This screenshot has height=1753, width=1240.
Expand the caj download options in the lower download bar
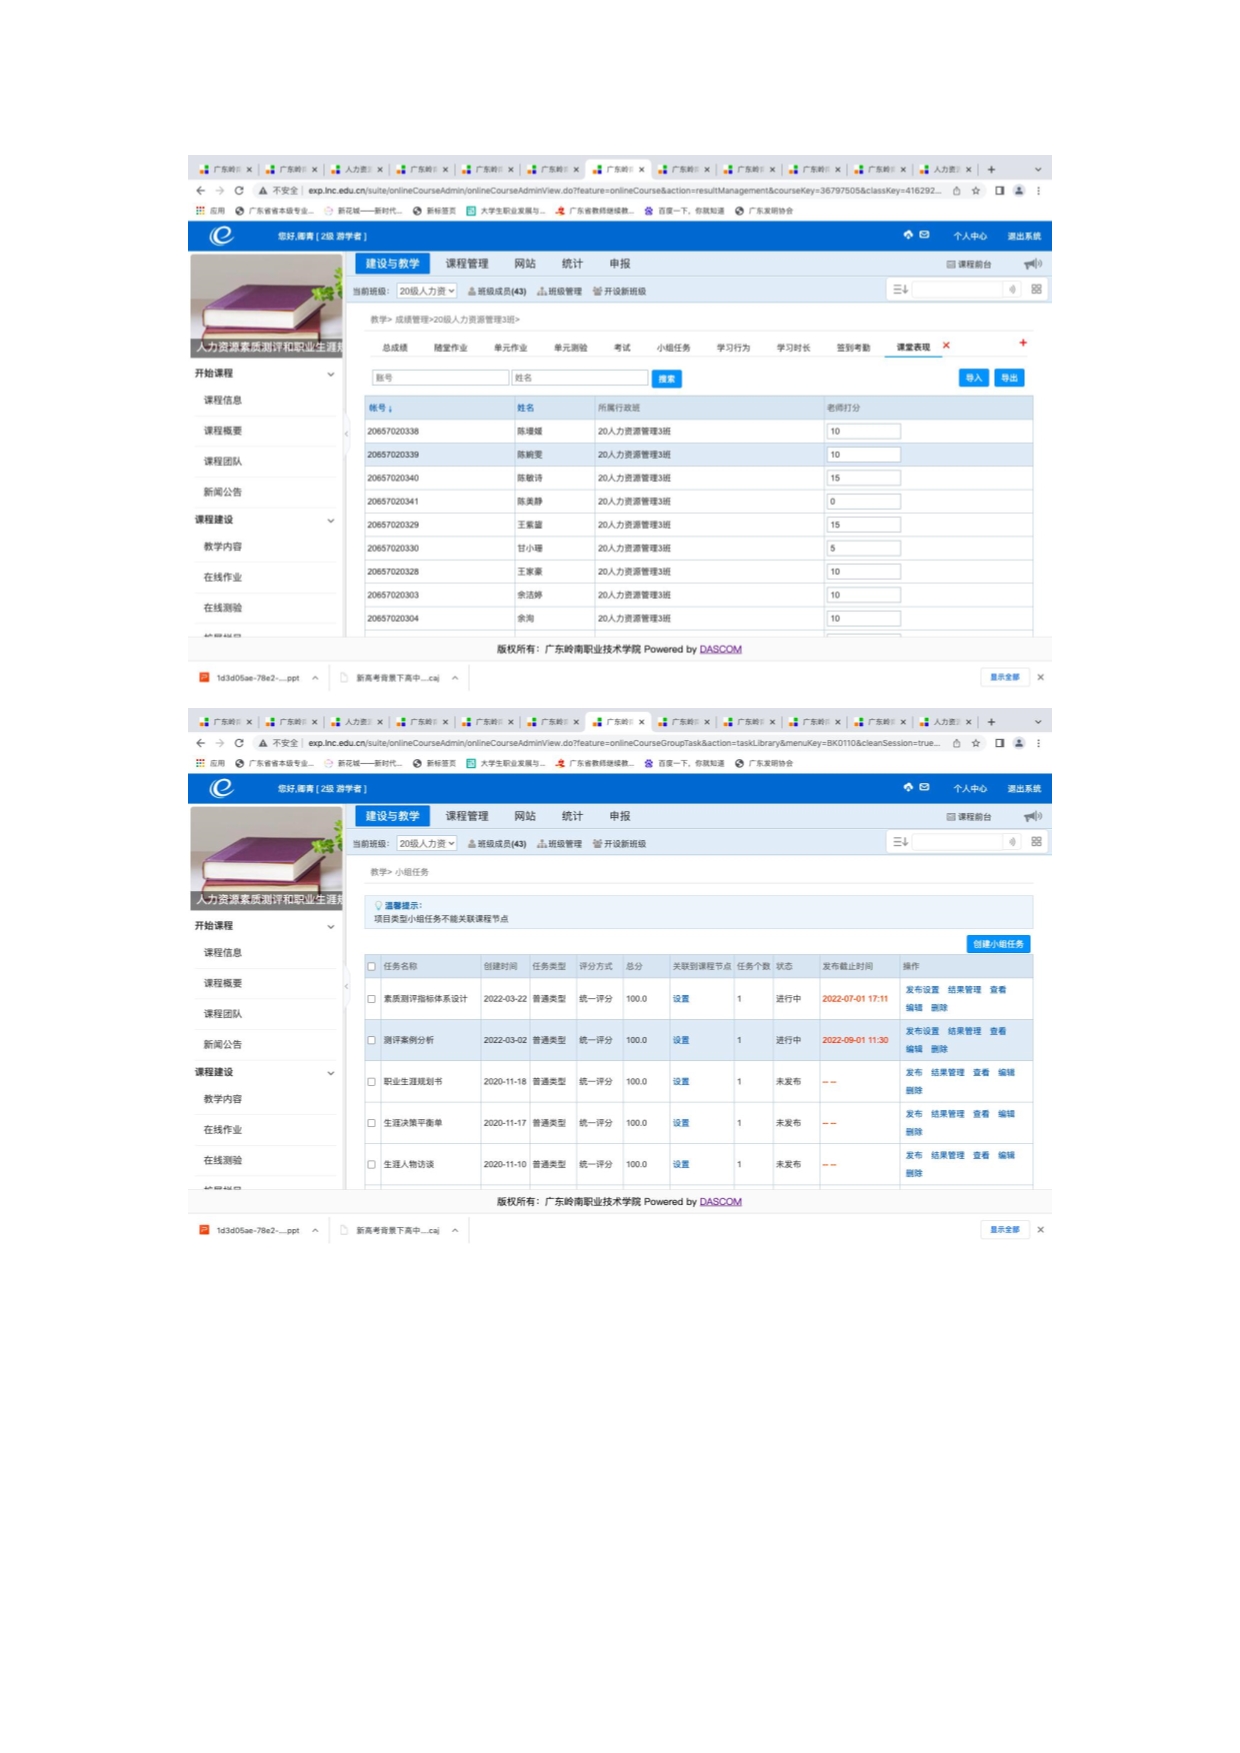tap(455, 1231)
